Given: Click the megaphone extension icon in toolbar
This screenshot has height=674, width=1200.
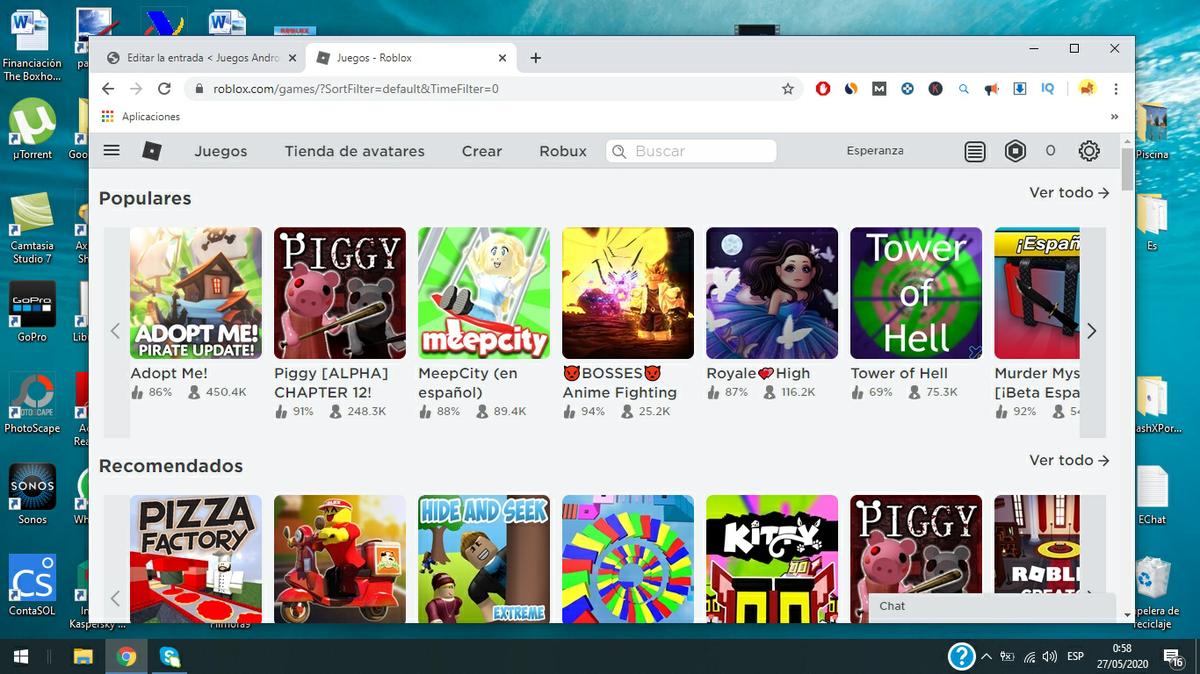Looking at the screenshot, I should point(991,89).
